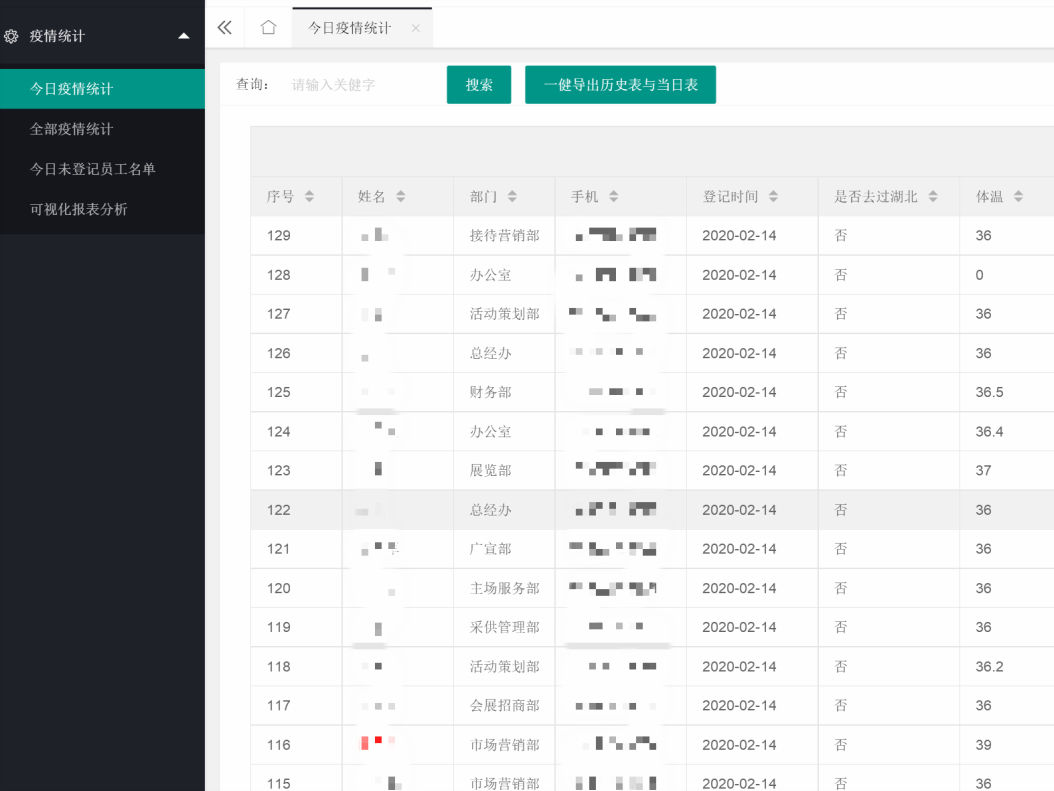
Task: Open 可视化报表分析 page
Action: 79,209
